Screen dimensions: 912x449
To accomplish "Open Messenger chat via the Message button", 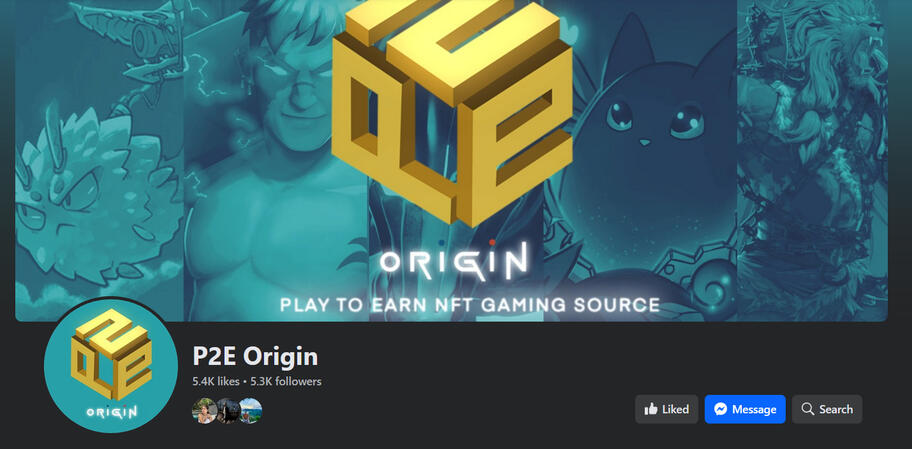I will (x=745, y=409).
